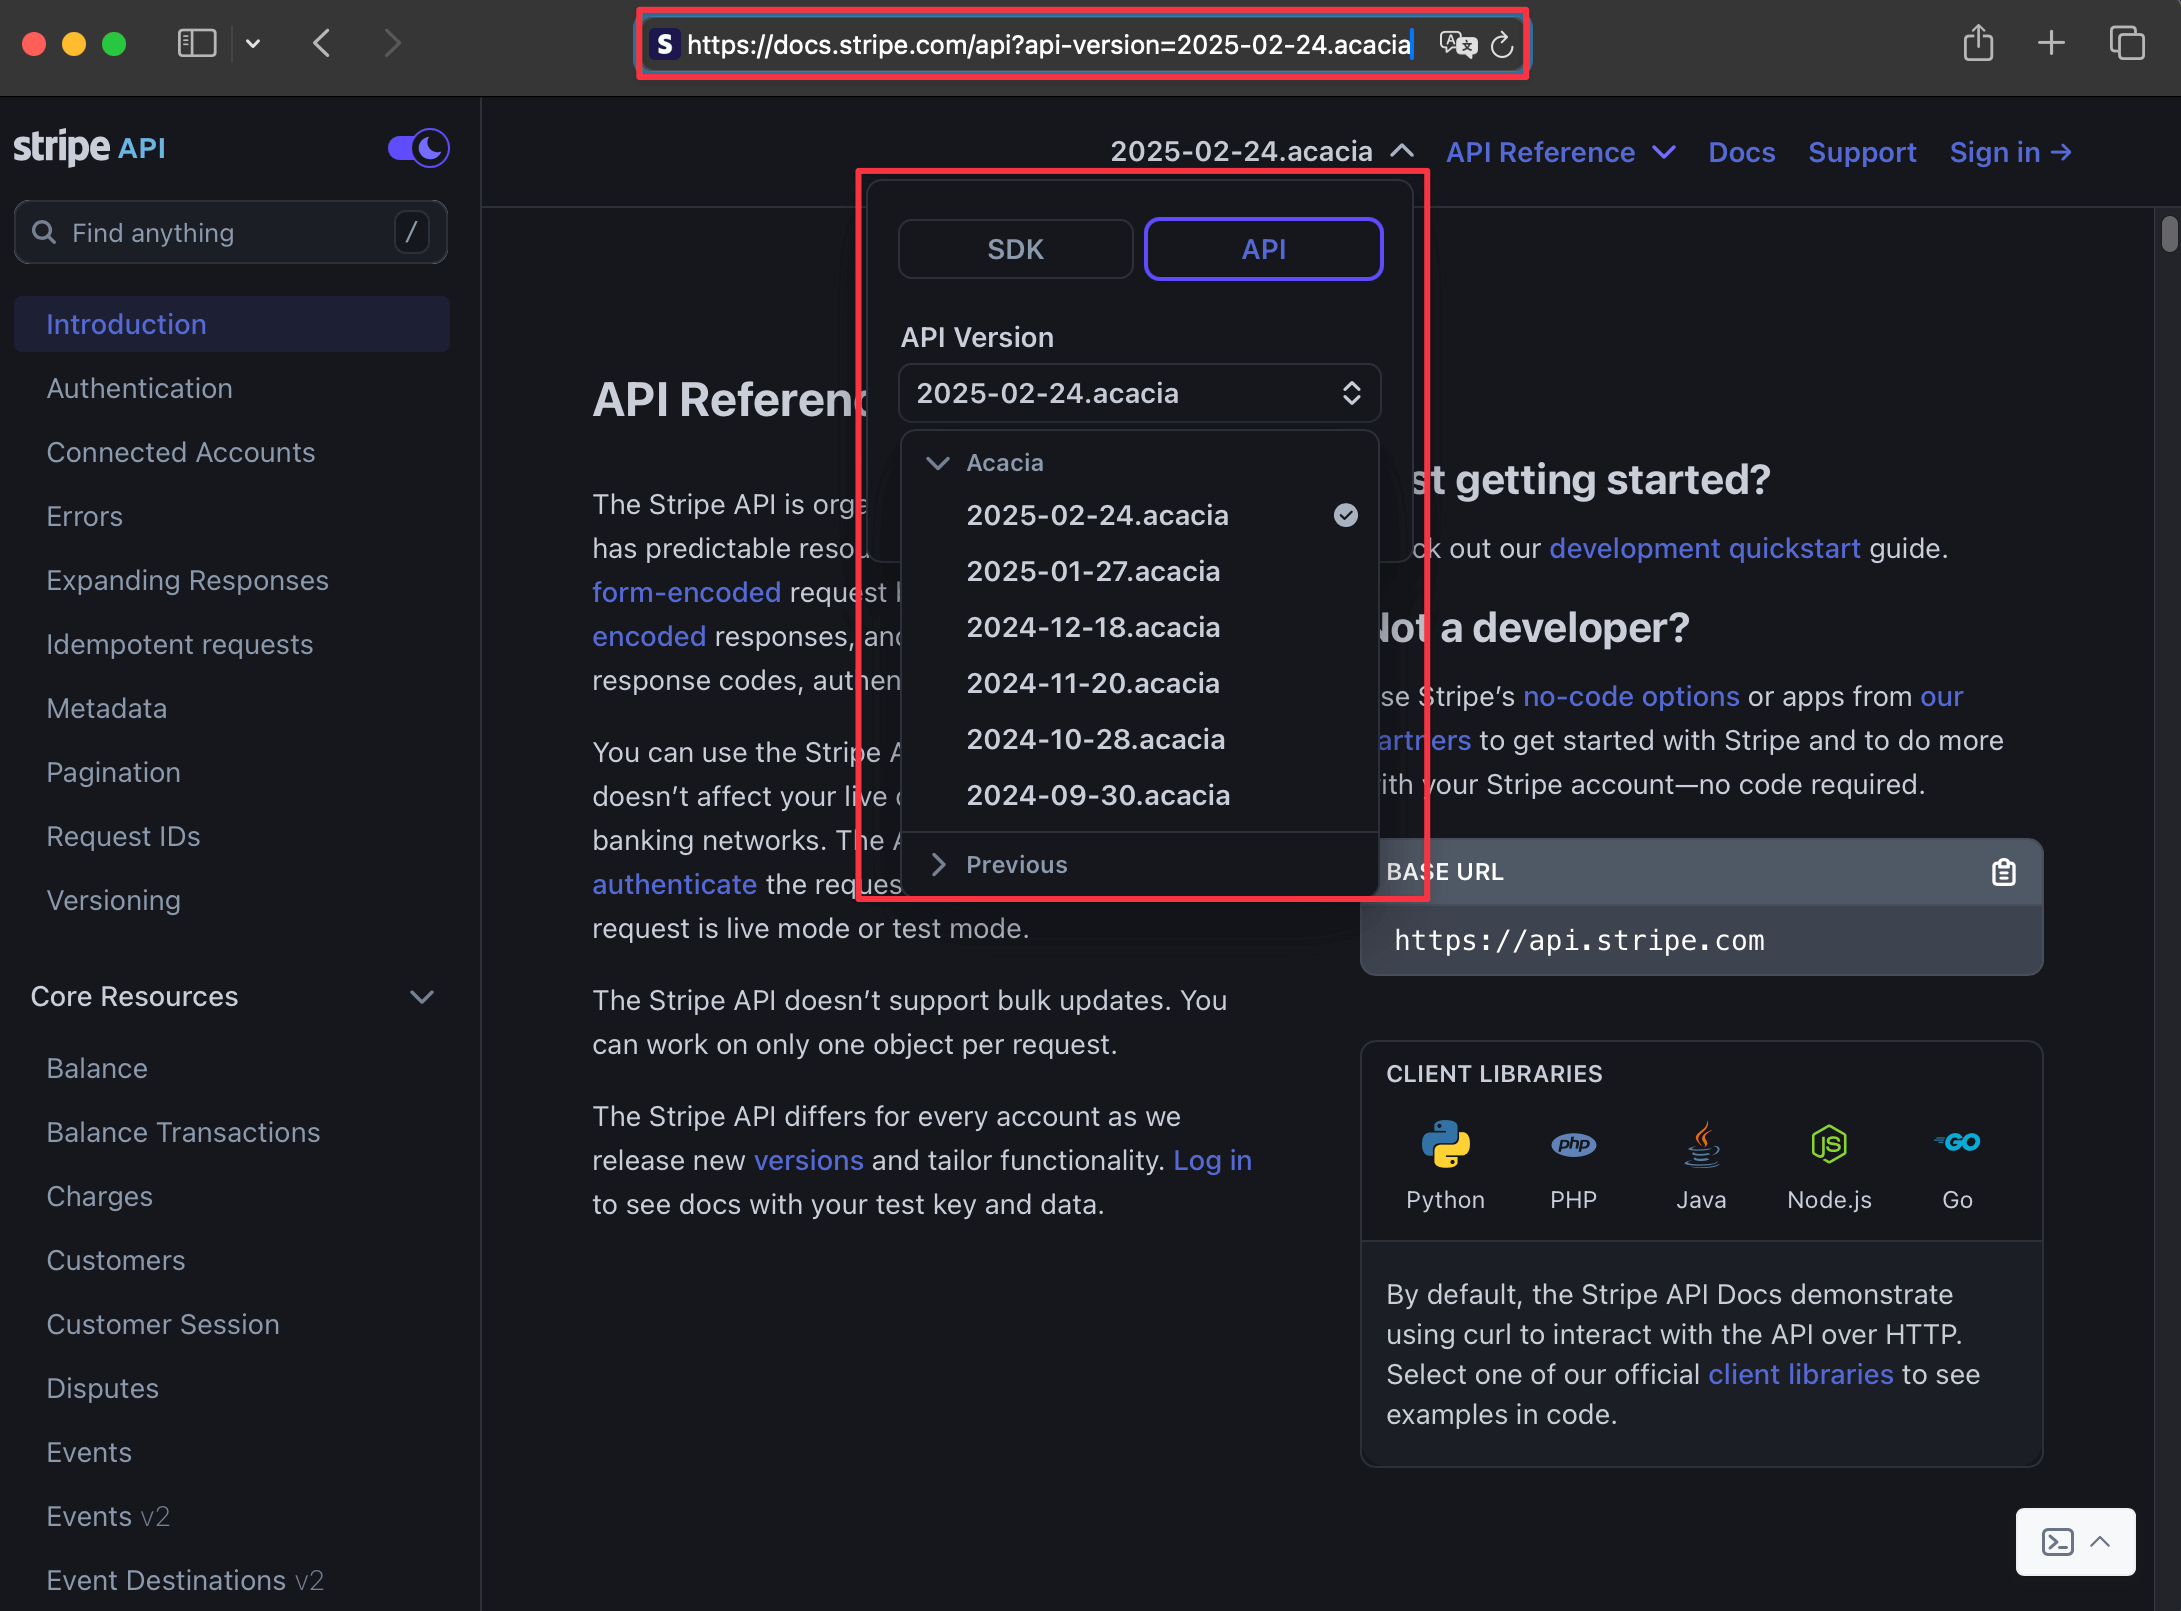
Task: Toggle dark mode next to Stripe API logo
Action: (416, 148)
